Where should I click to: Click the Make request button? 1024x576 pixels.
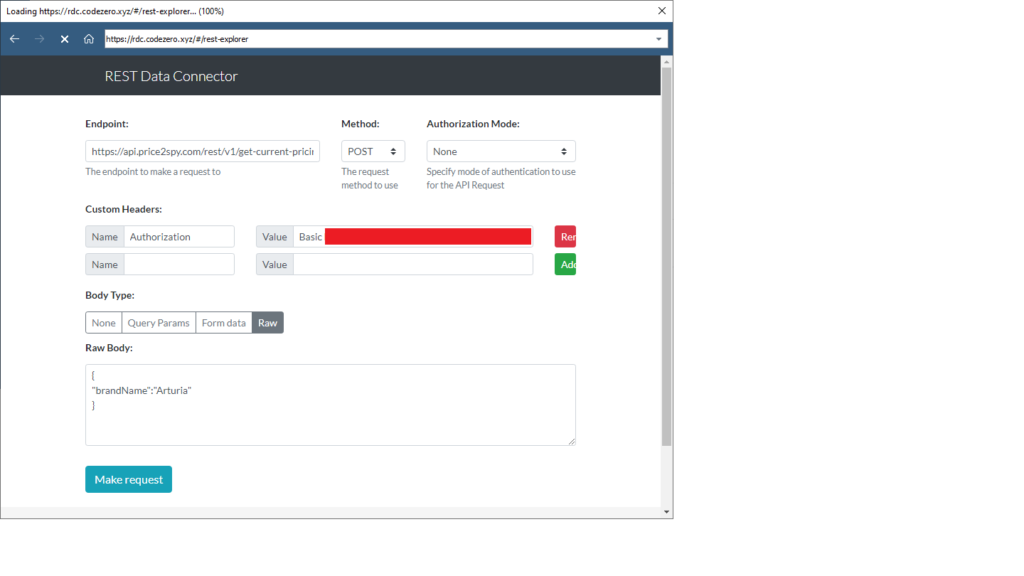(129, 479)
